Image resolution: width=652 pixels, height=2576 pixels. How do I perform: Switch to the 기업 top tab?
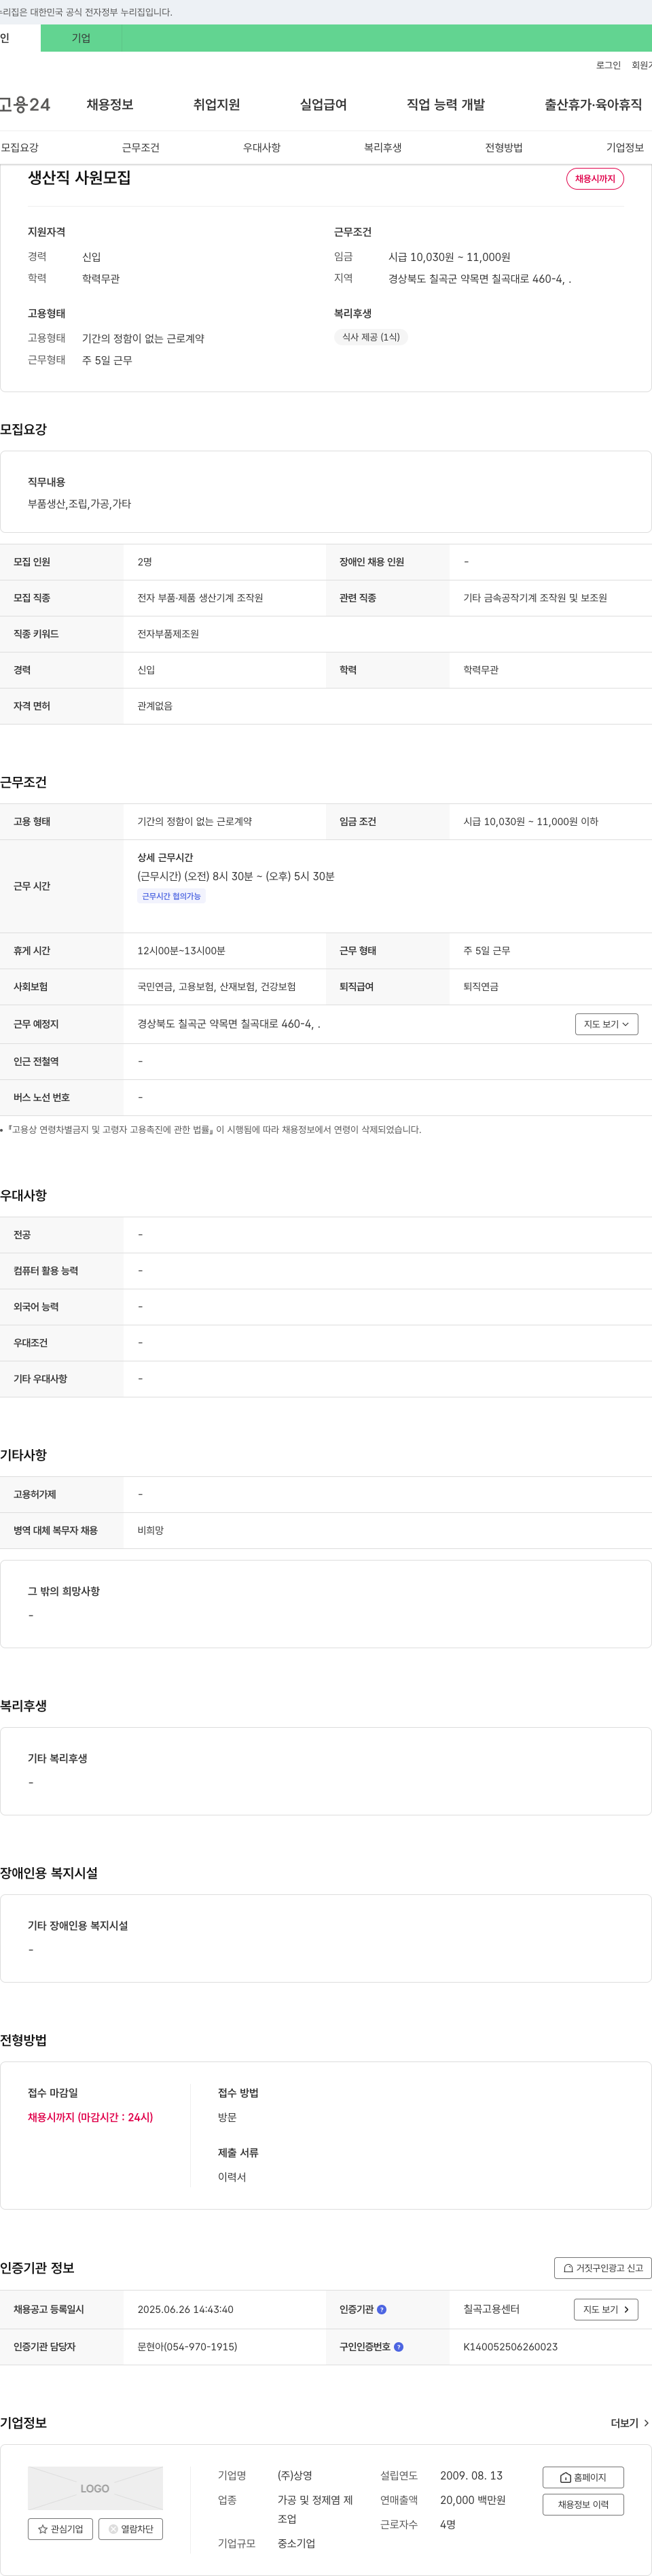81,38
